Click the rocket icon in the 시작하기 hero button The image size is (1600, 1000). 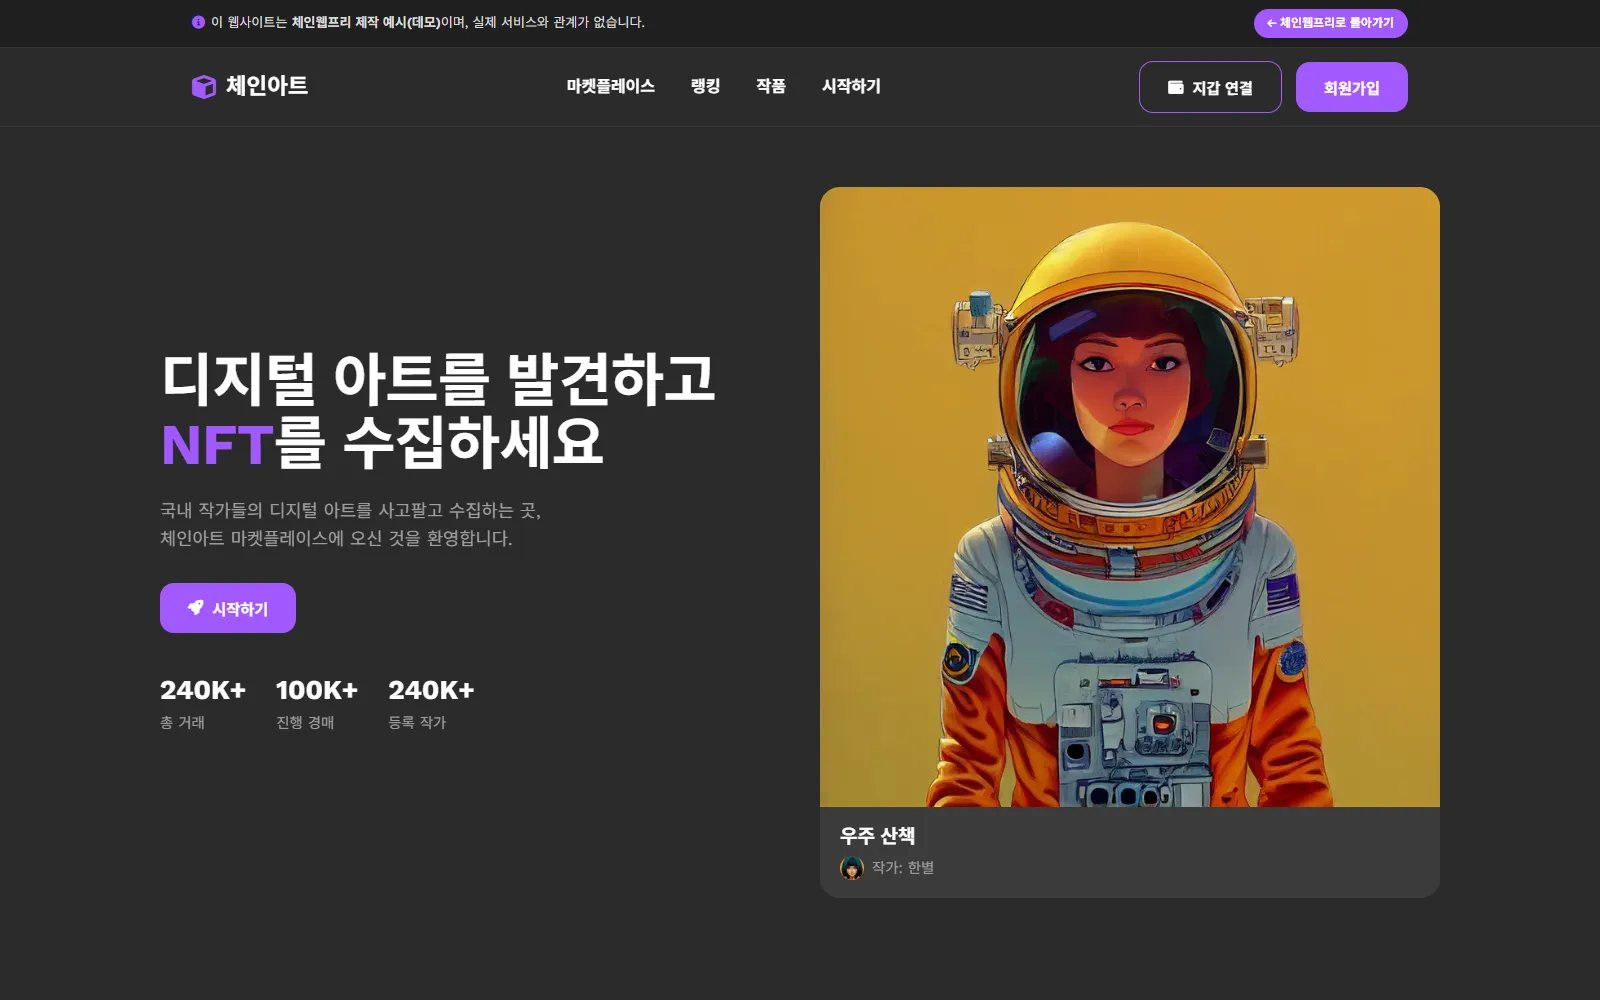[196, 607]
